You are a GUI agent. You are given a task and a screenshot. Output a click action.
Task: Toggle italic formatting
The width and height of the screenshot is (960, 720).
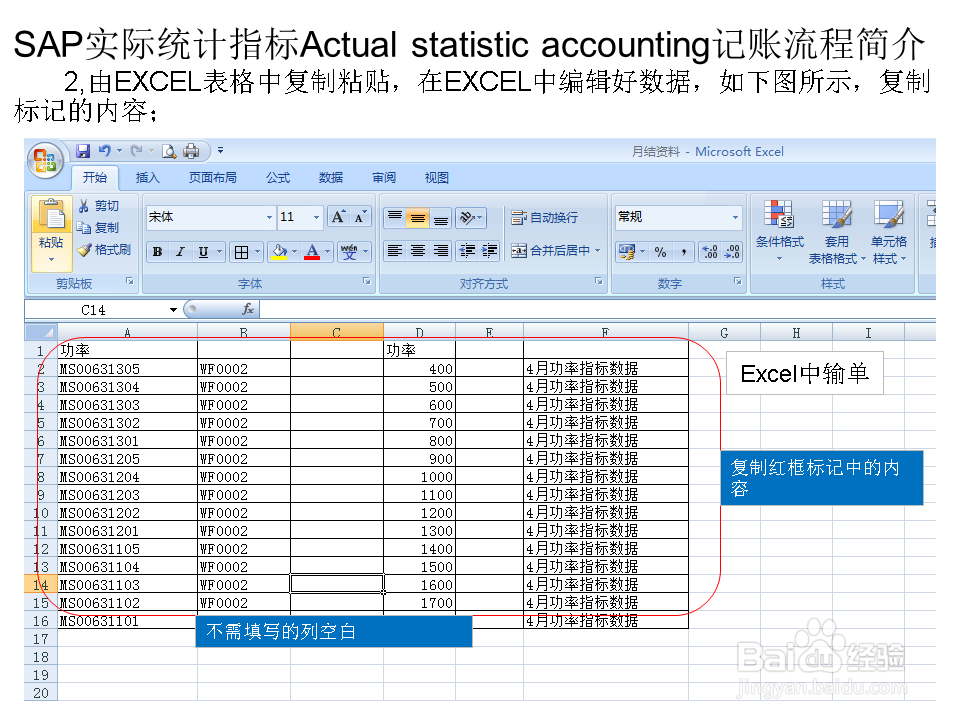[x=180, y=252]
